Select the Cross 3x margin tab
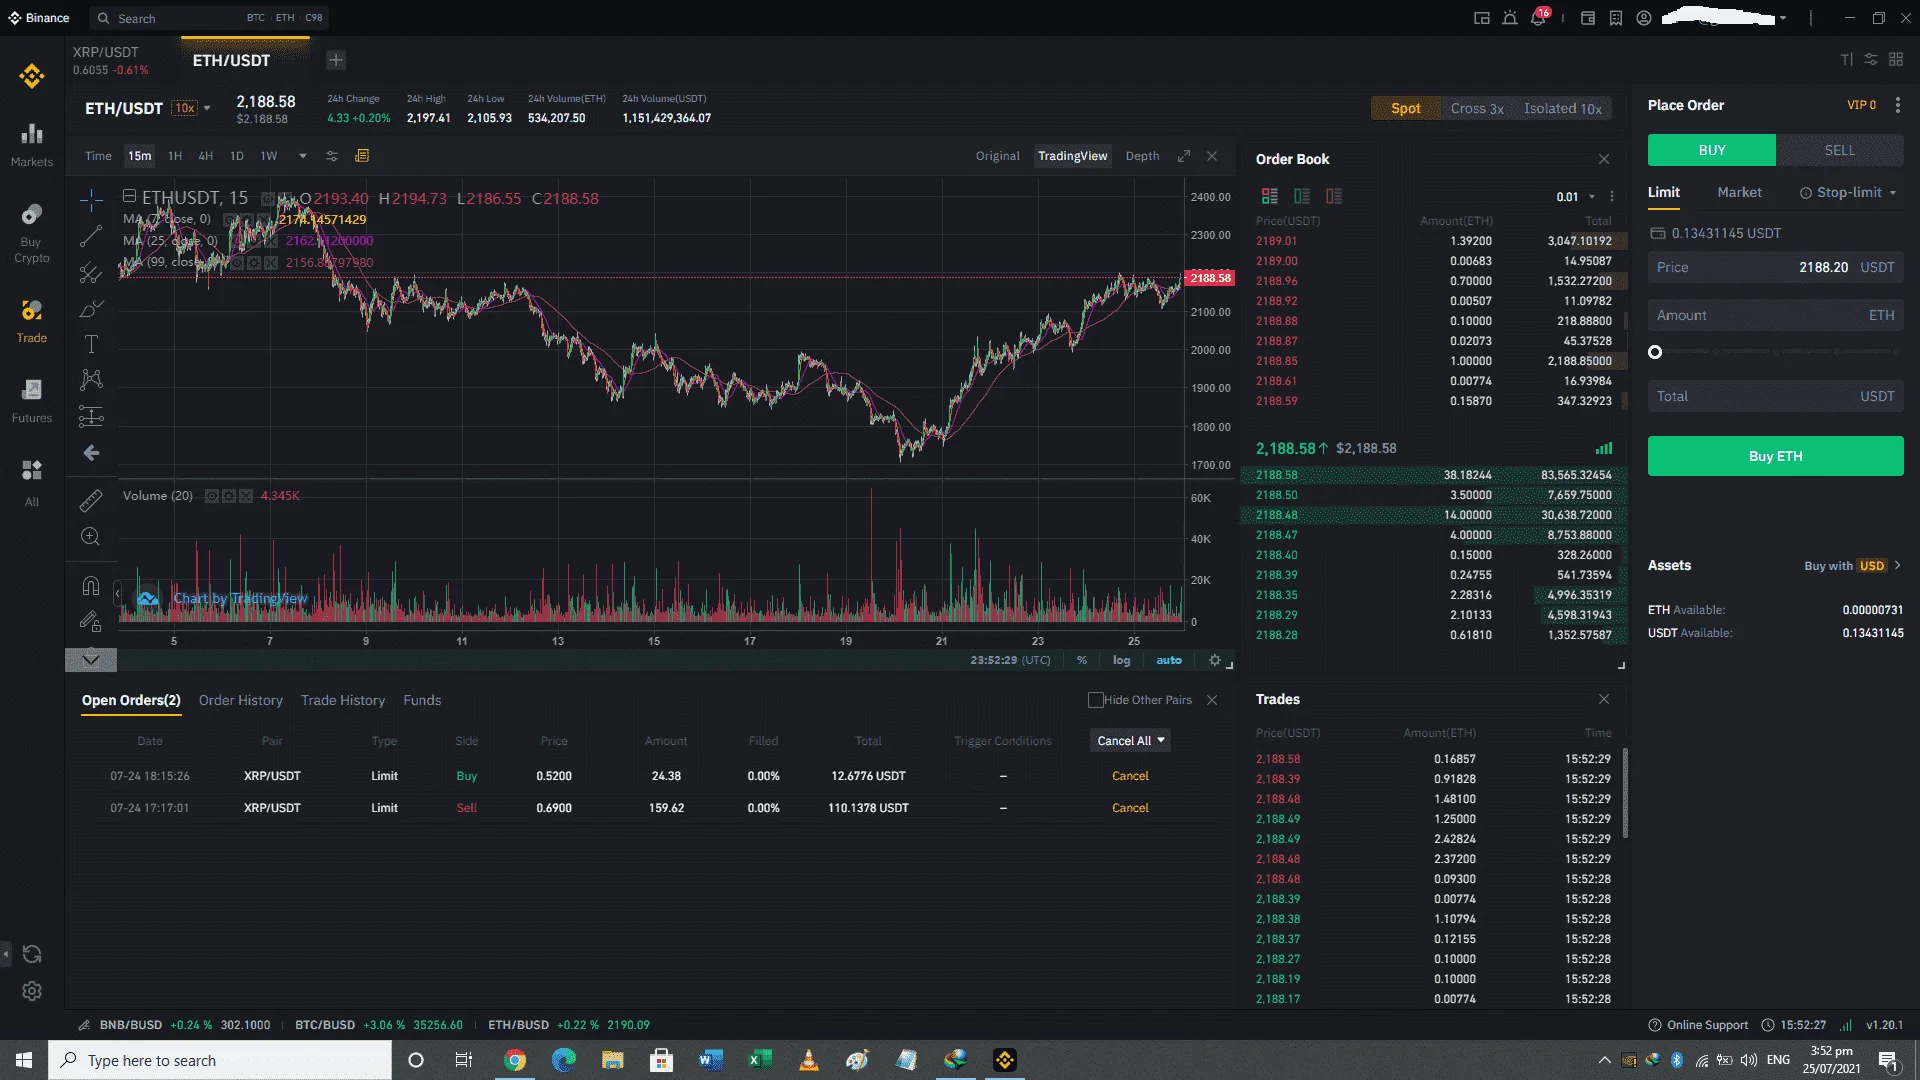Screen dimensions: 1920x1080 (1477, 108)
